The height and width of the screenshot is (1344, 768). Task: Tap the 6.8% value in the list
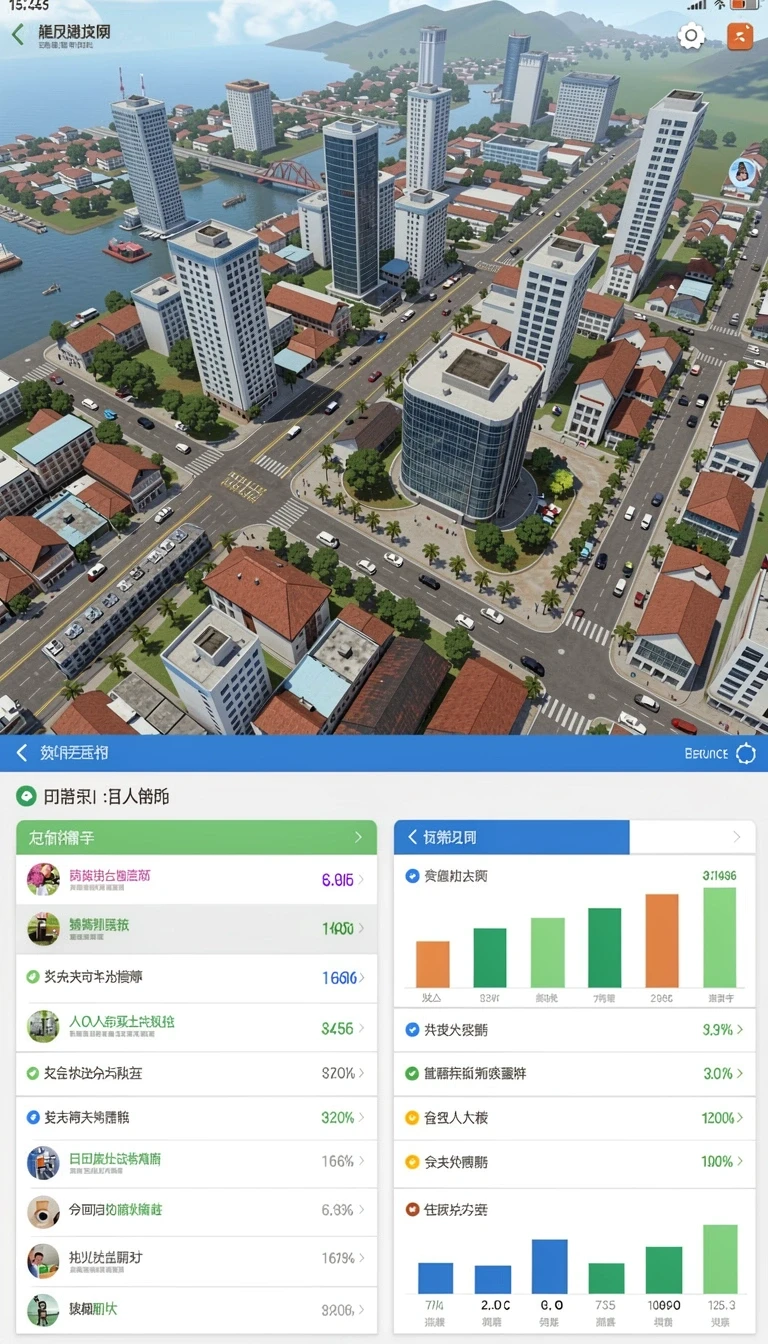coord(338,1209)
